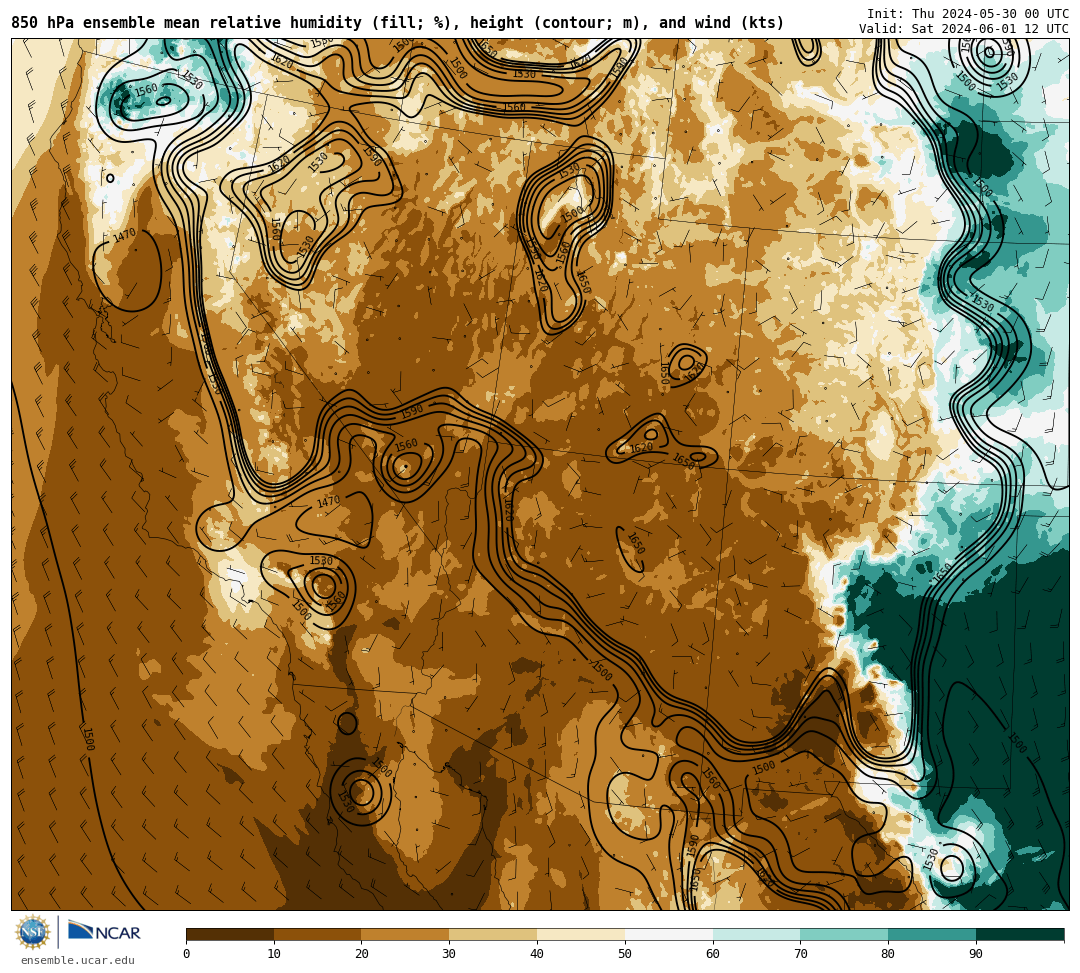Click the colorbar tick label 0
The height and width of the screenshot is (973, 1080).
187,954
